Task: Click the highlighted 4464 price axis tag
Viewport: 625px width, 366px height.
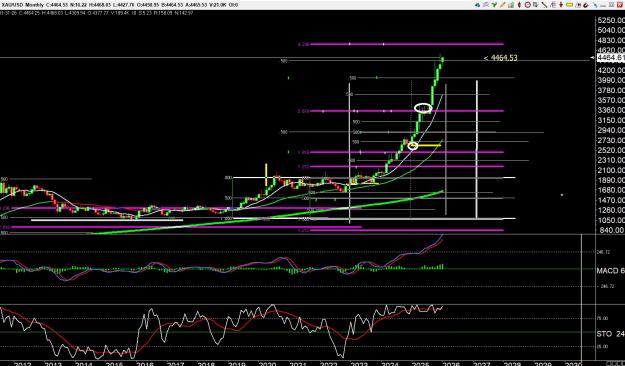Action: tap(610, 58)
